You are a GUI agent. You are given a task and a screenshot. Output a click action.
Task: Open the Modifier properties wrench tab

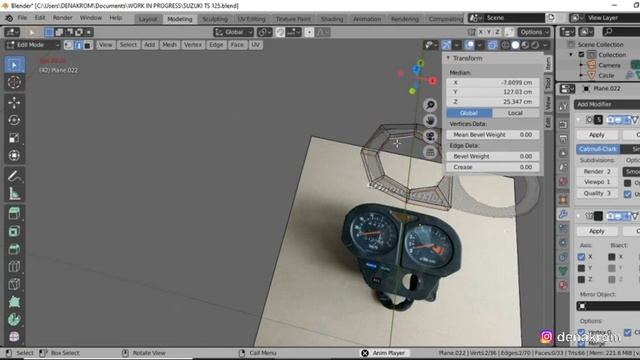[563, 214]
